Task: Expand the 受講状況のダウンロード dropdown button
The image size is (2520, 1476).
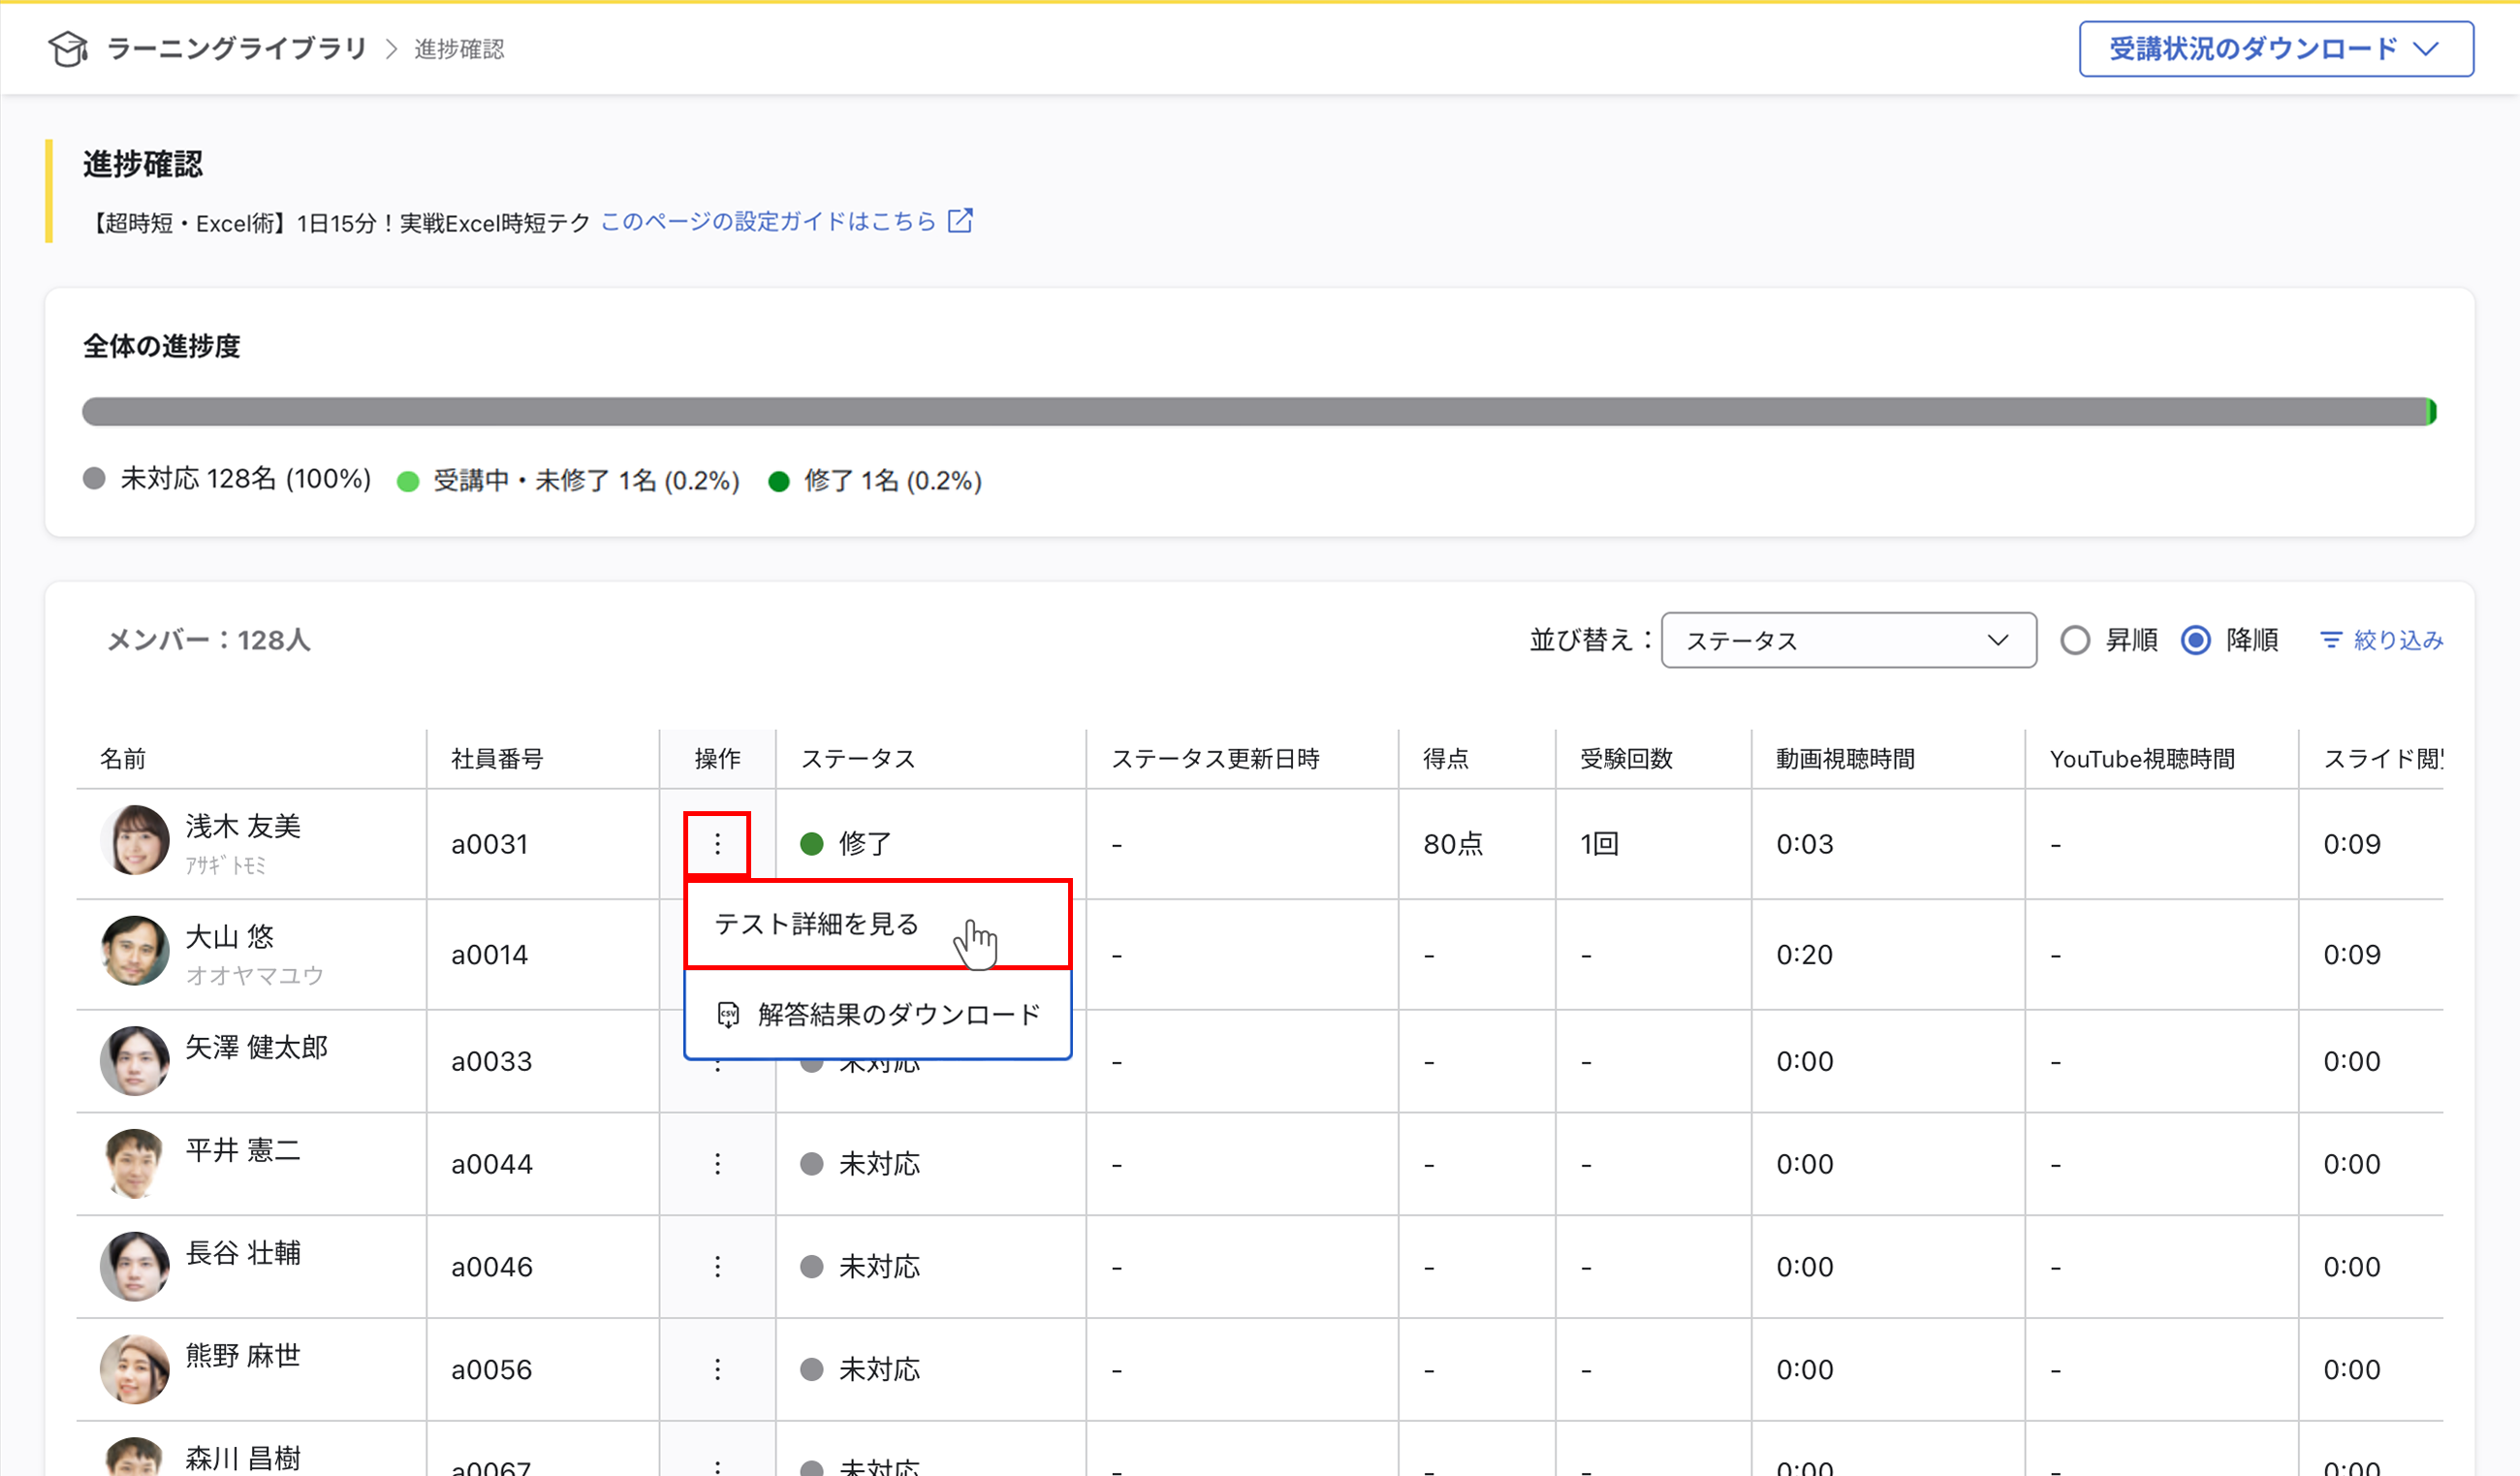Action: [x=2275, y=49]
